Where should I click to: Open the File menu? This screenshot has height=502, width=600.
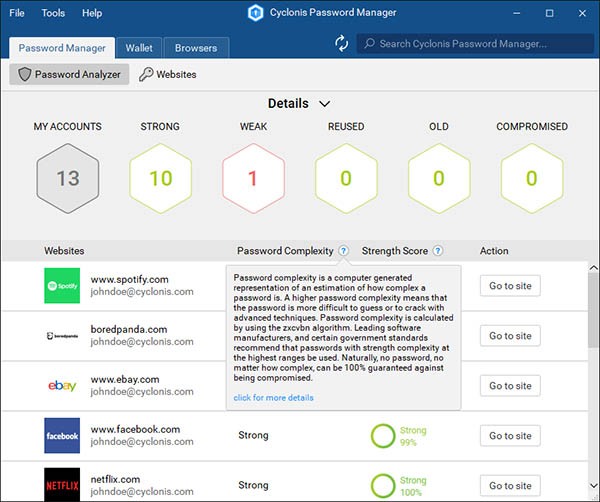(x=17, y=13)
